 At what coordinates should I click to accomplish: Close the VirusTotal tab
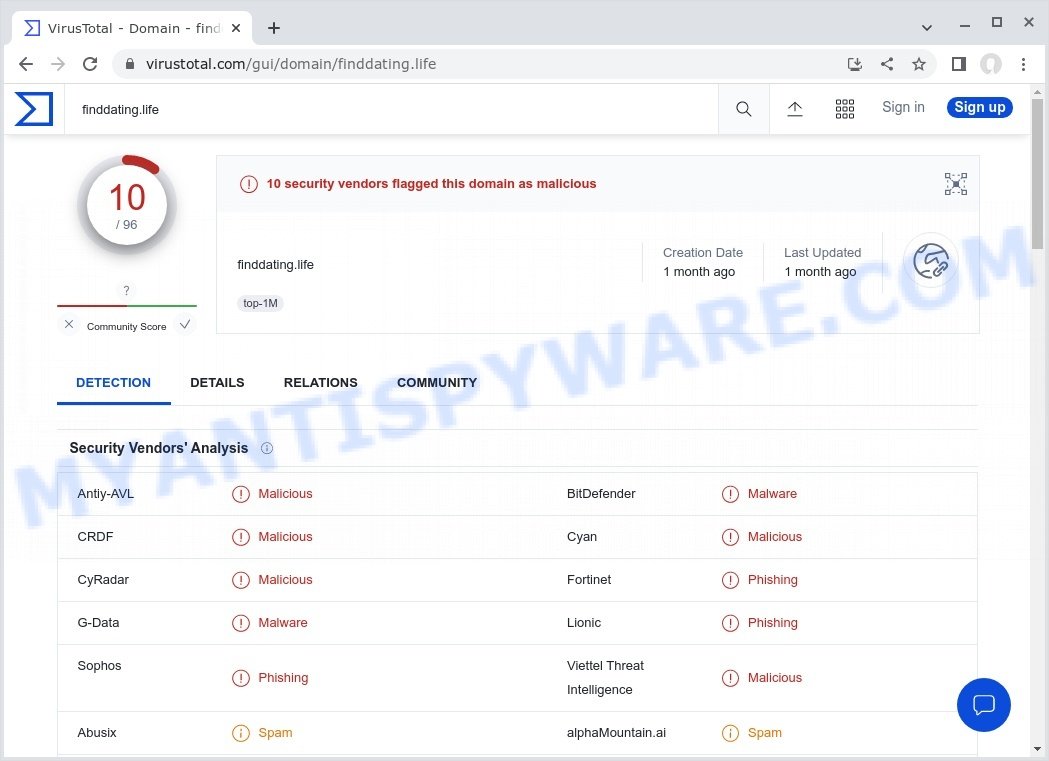(x=235, y=28)
